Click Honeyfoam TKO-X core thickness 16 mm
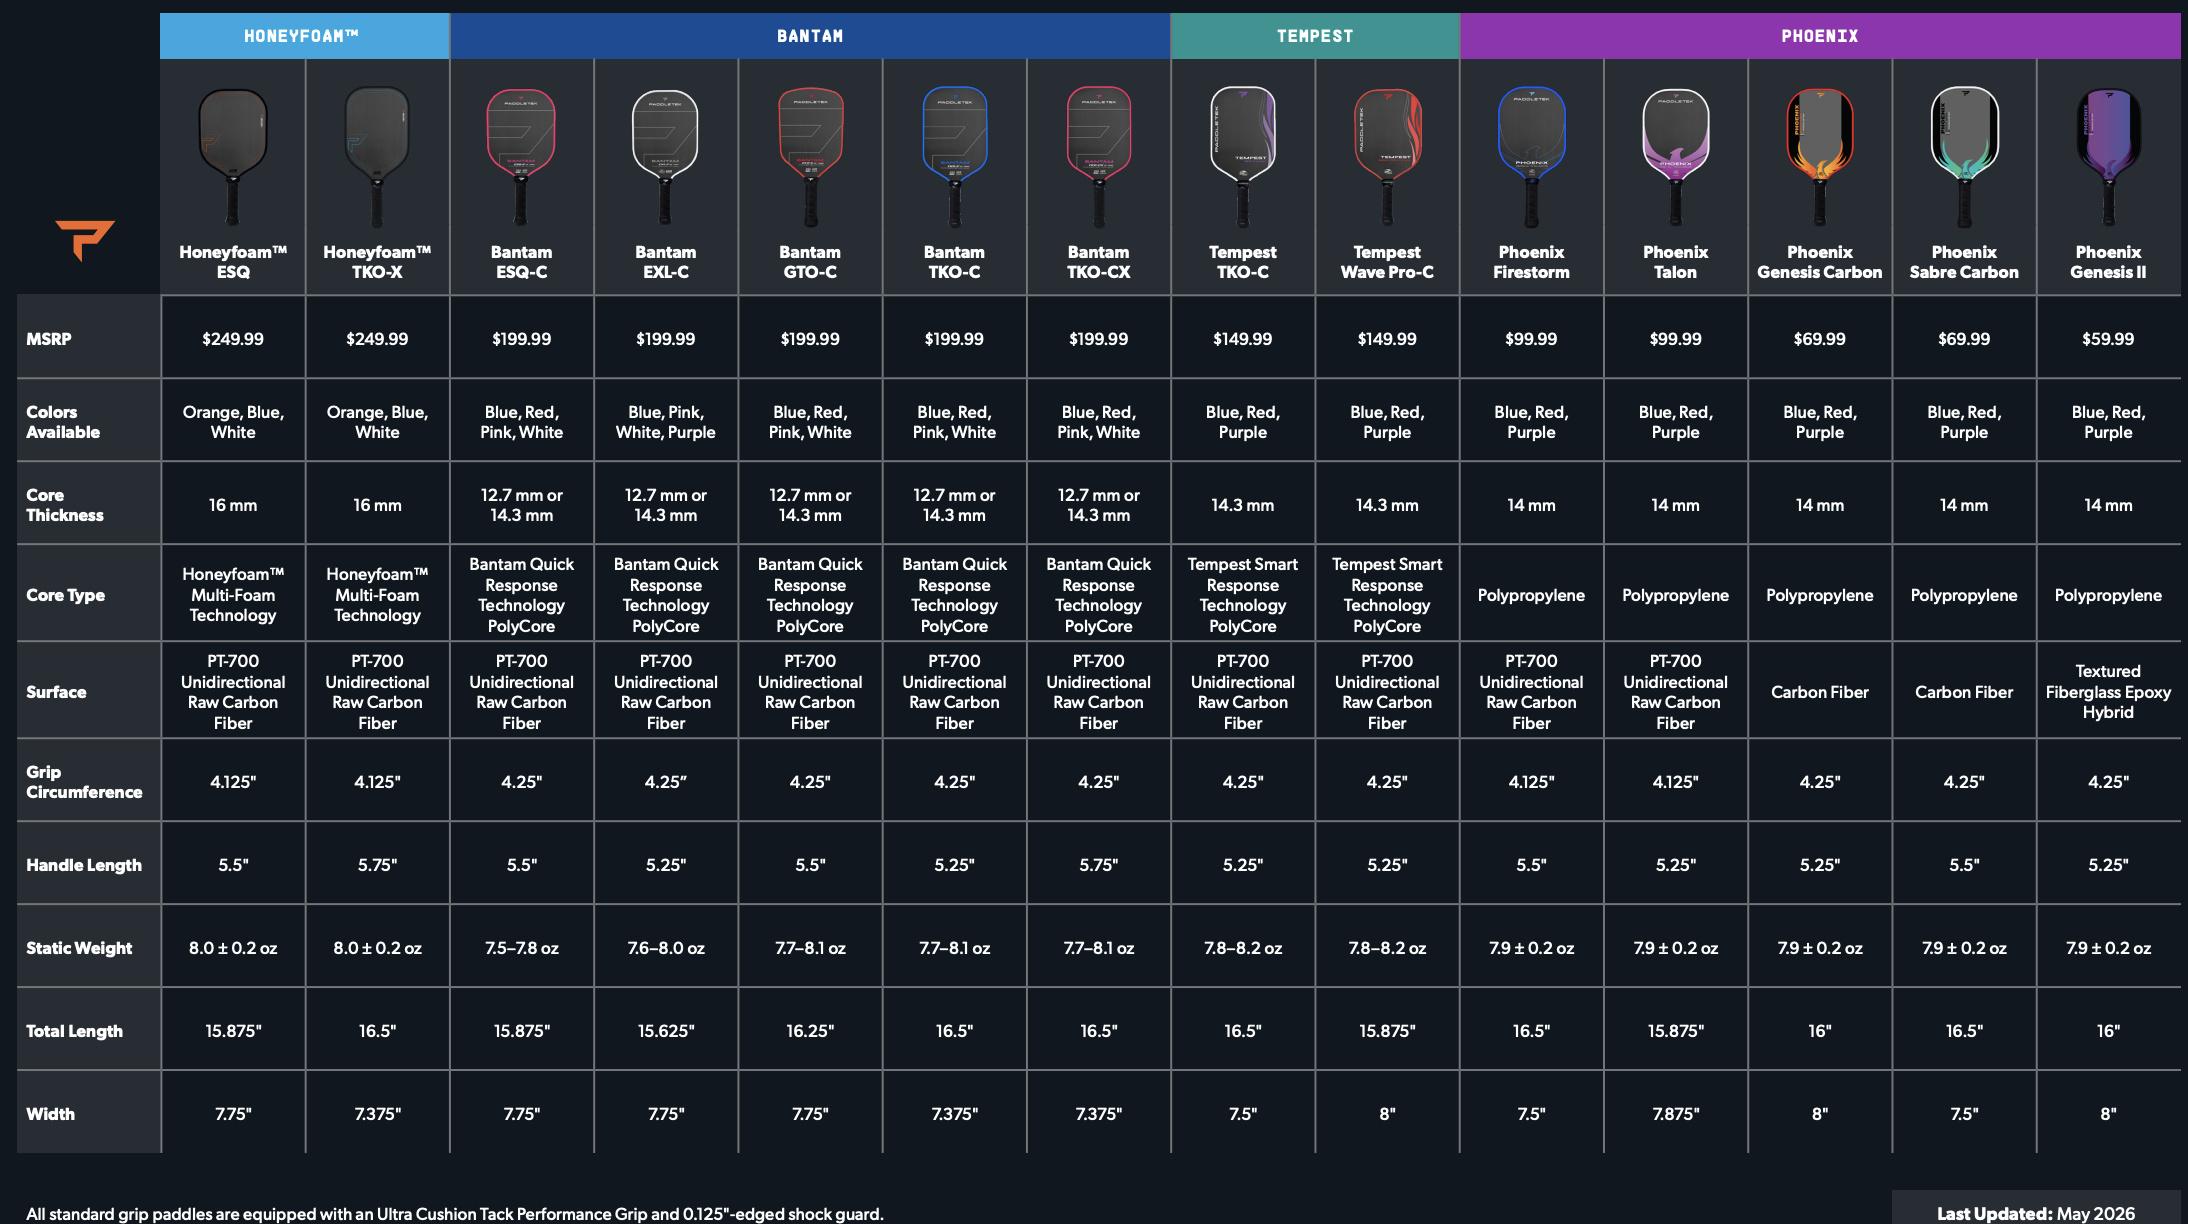This screenshot has height=1224, width=2188. [377, 505]
